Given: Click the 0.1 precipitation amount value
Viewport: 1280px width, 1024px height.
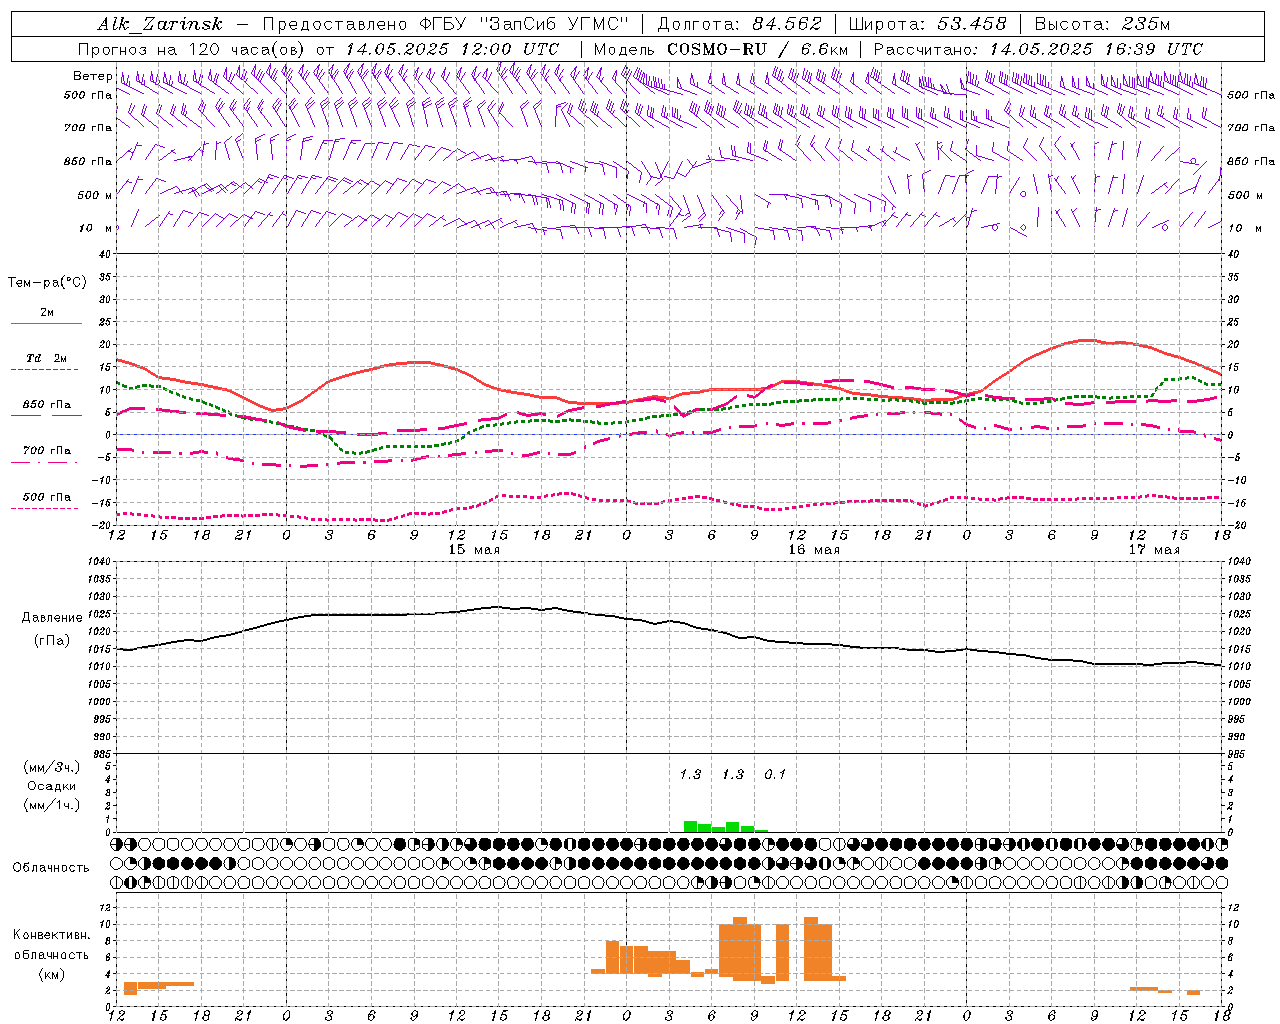Looking at the screenshot, I should (x=775, y=774).
